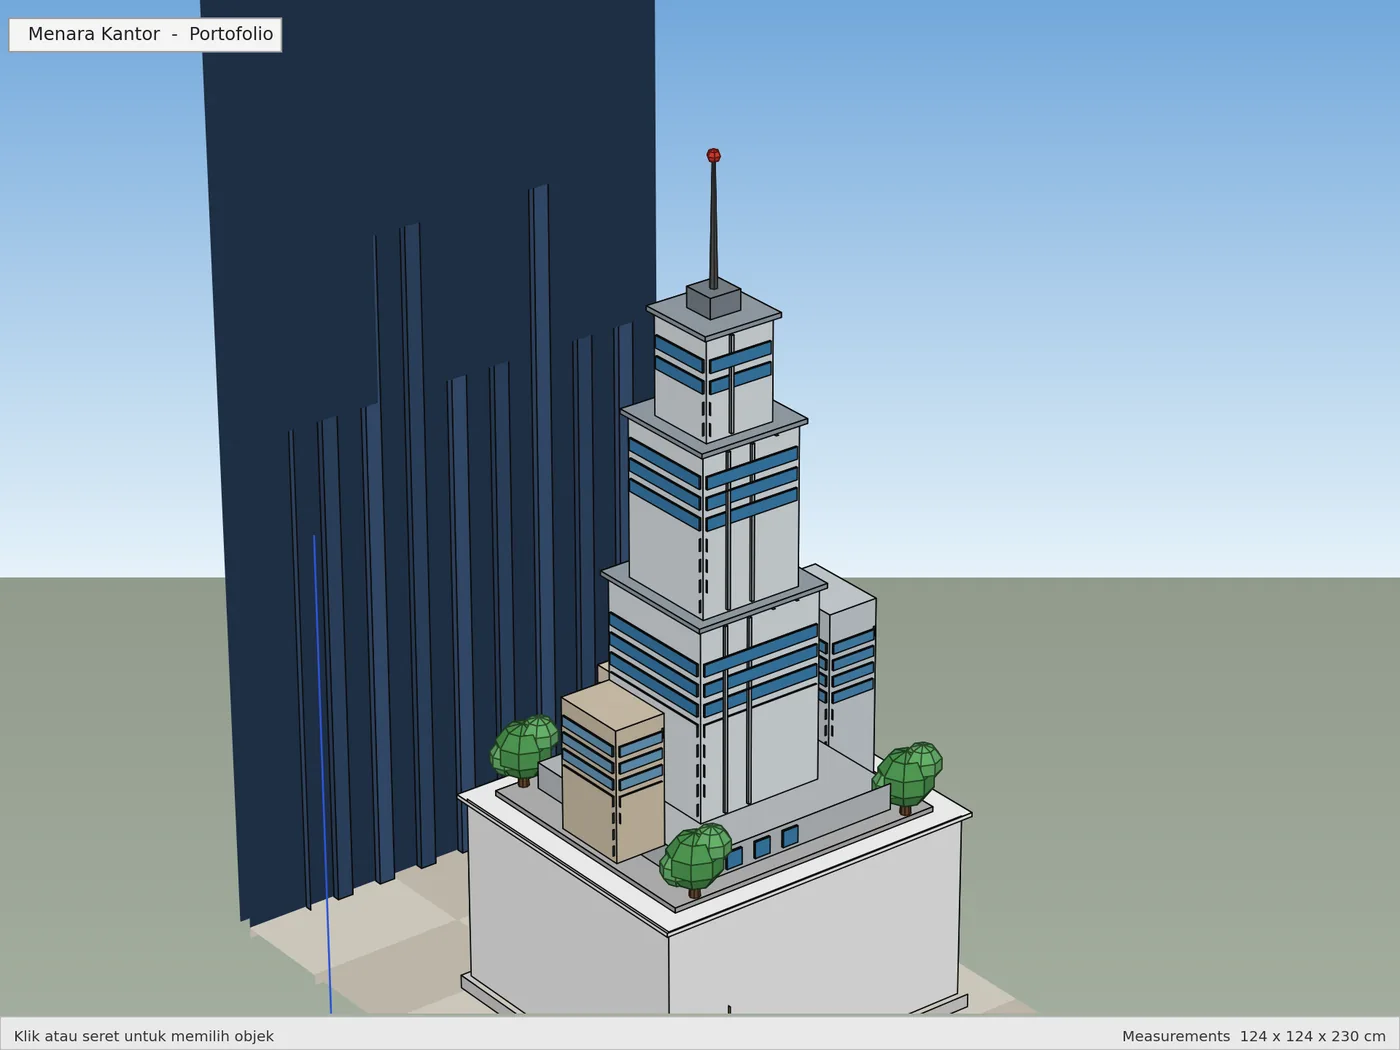Click the Measurements value 124 x 124 x 230 cm
Viewport: 1400px width, 1050px height.
[1312, 1036]
